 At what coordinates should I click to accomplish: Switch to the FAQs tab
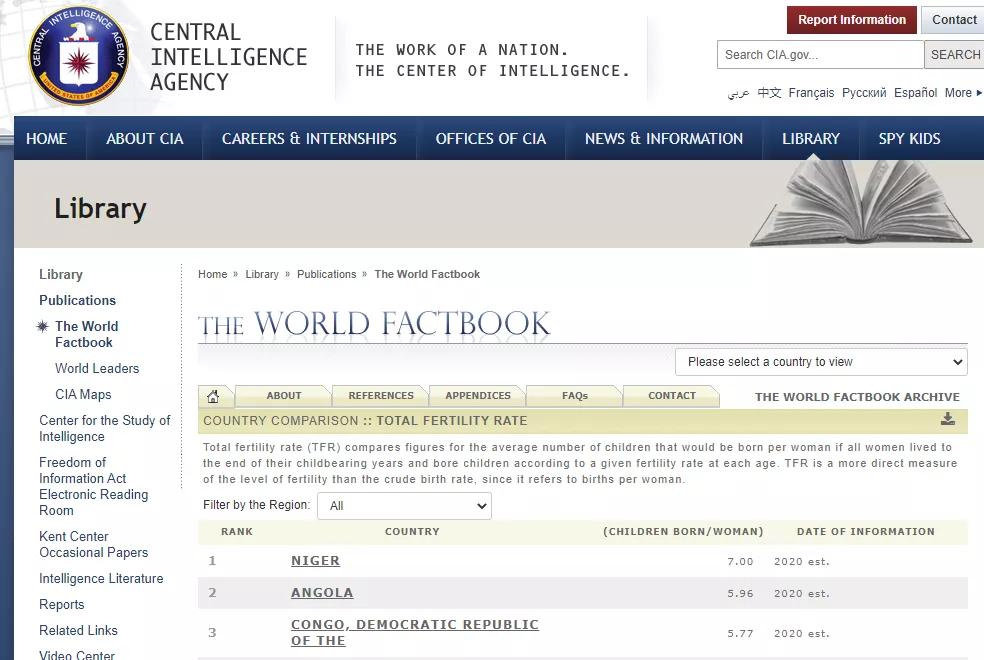575,396
